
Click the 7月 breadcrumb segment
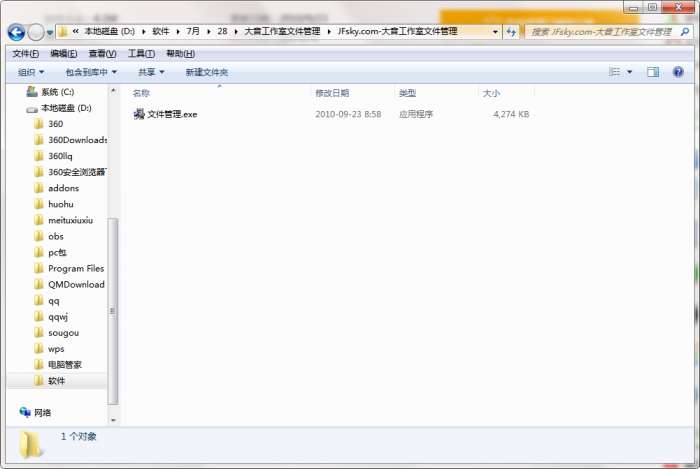click(x=193, y=32)
